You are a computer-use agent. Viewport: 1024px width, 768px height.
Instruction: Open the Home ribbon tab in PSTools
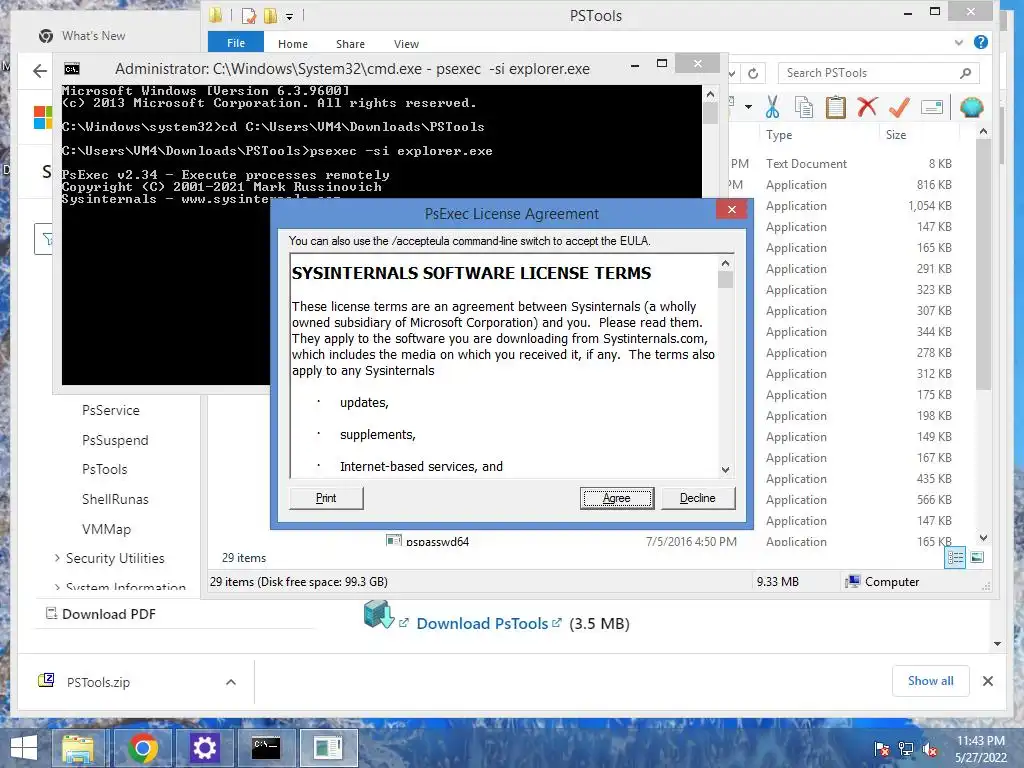point(293,44)
